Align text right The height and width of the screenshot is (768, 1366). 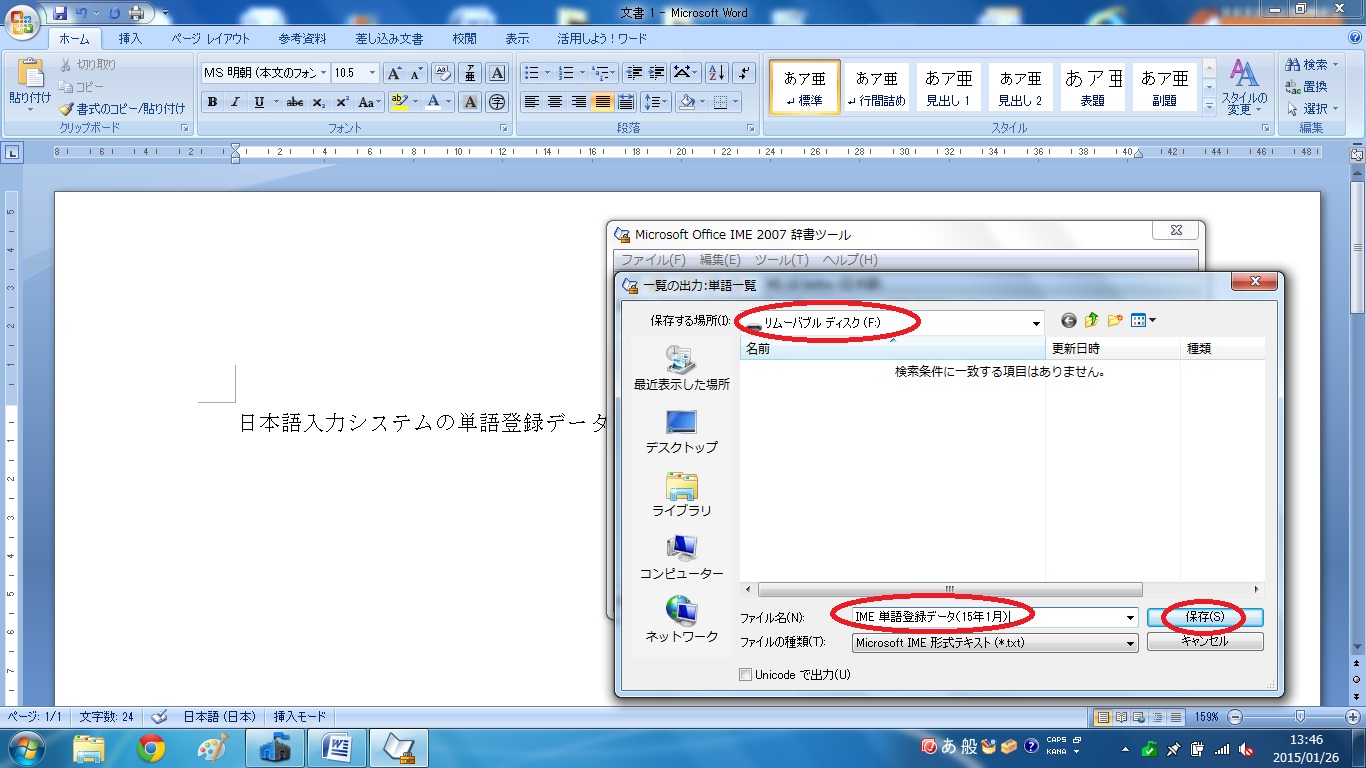pos(578,102)
